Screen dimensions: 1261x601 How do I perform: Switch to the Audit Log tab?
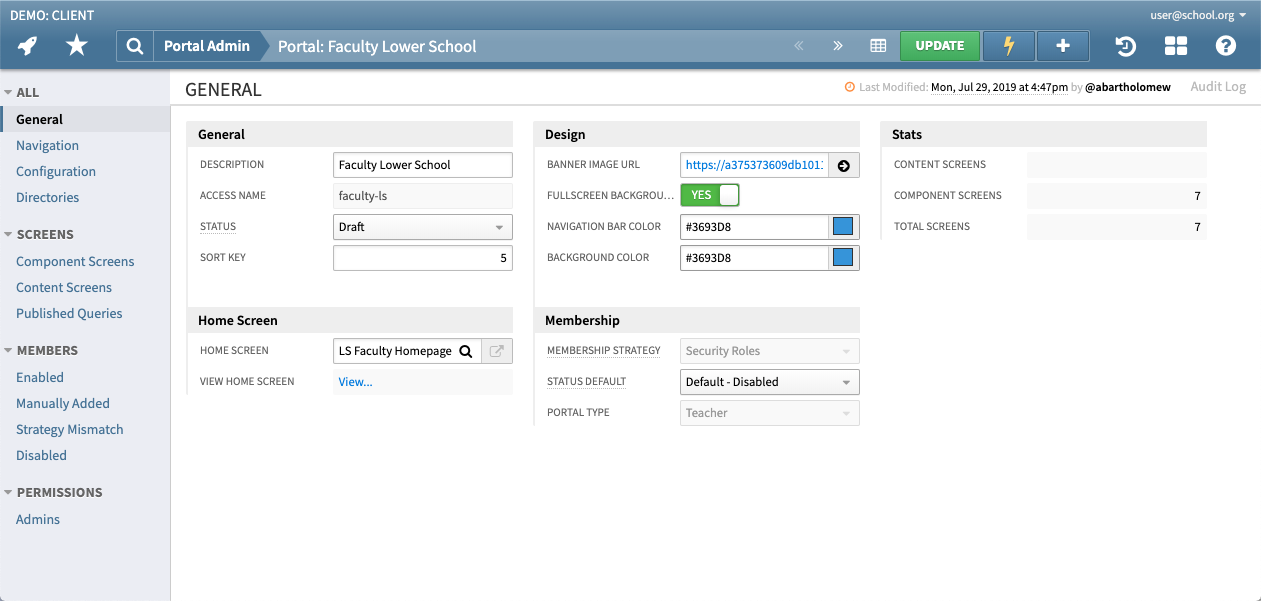point(1218,86)
